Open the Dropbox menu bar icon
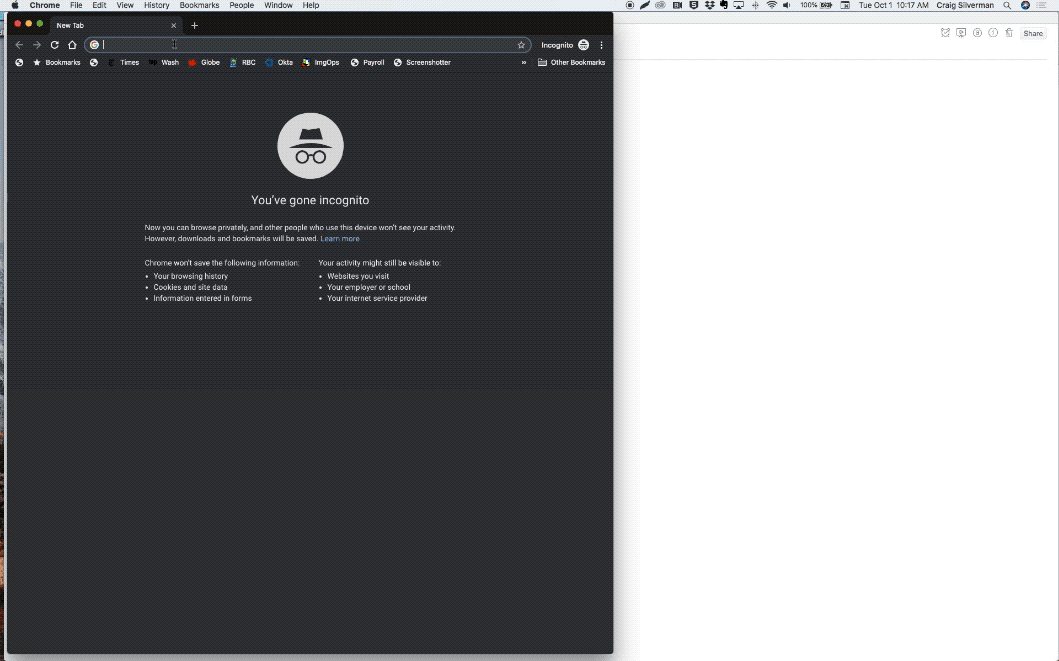 (709, 5)
